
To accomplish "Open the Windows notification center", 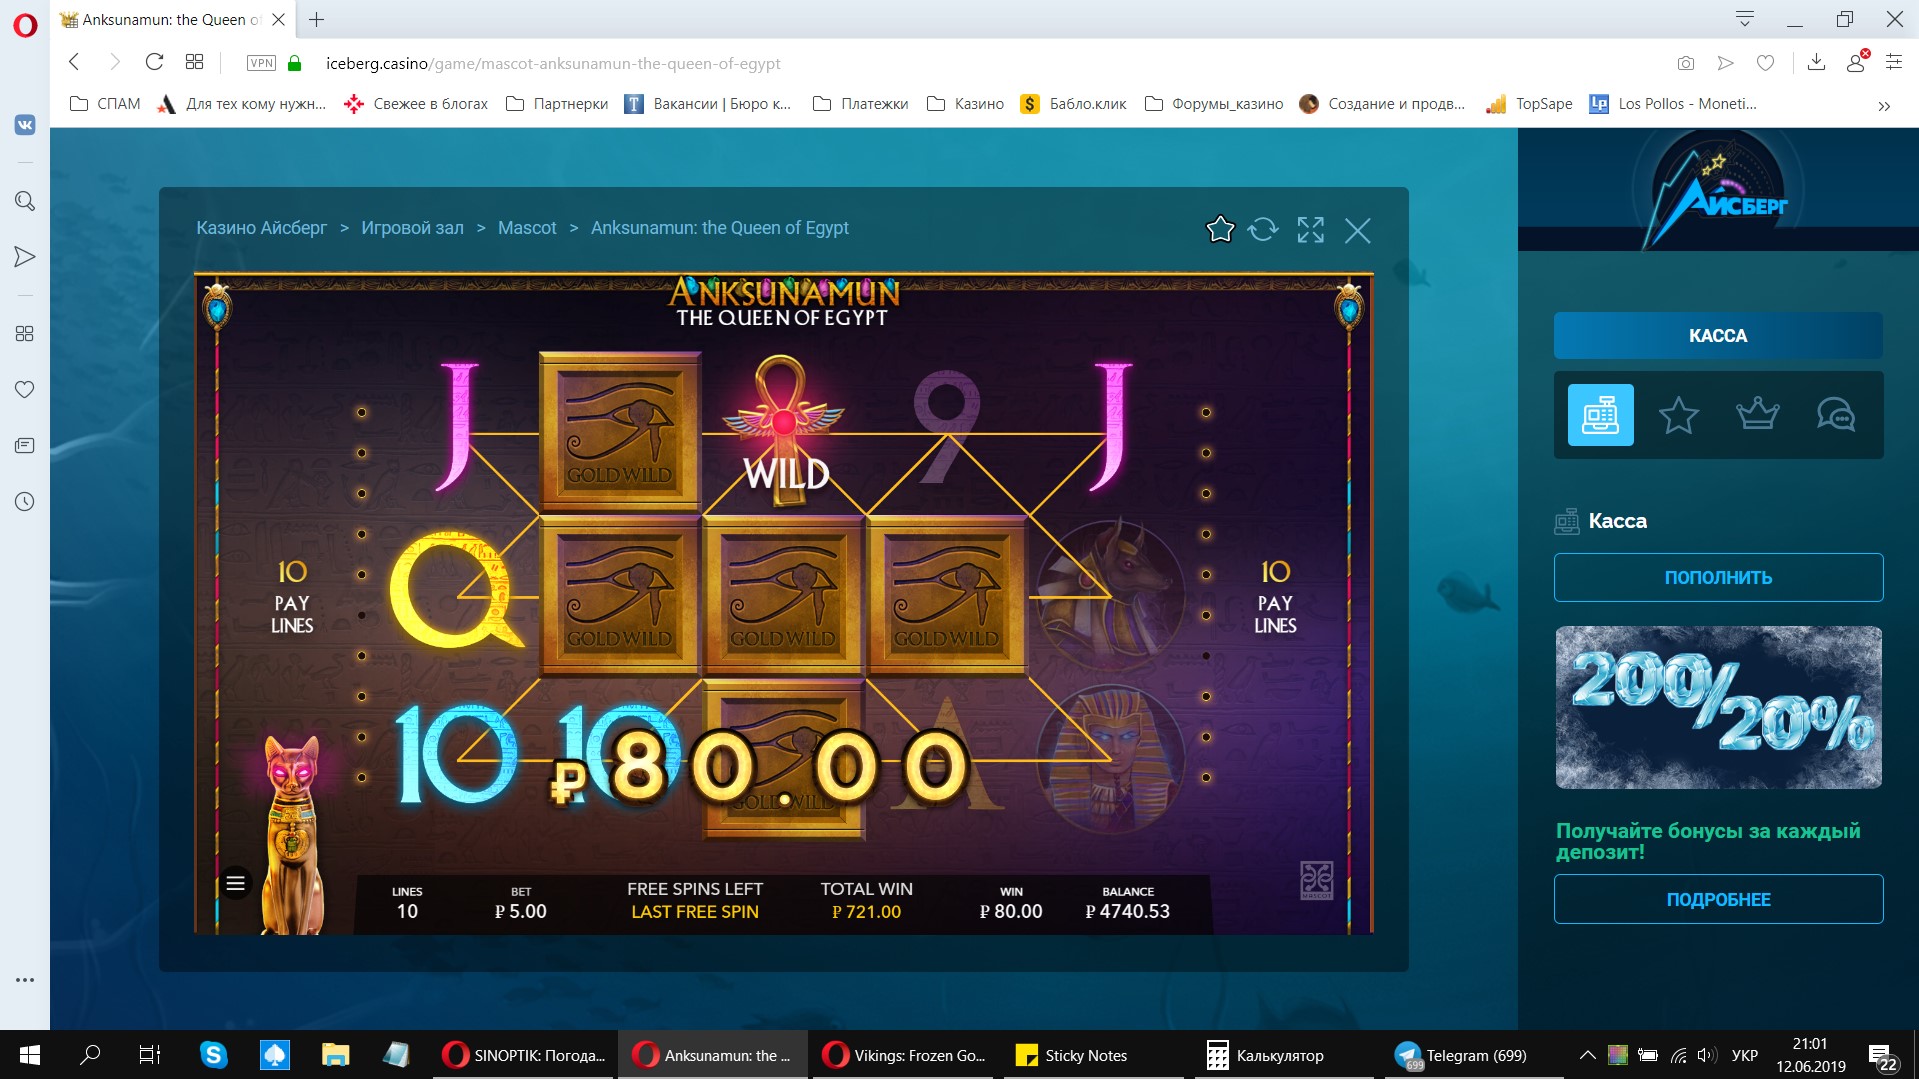I will pyautogui.click(x=1882, y=1056).
